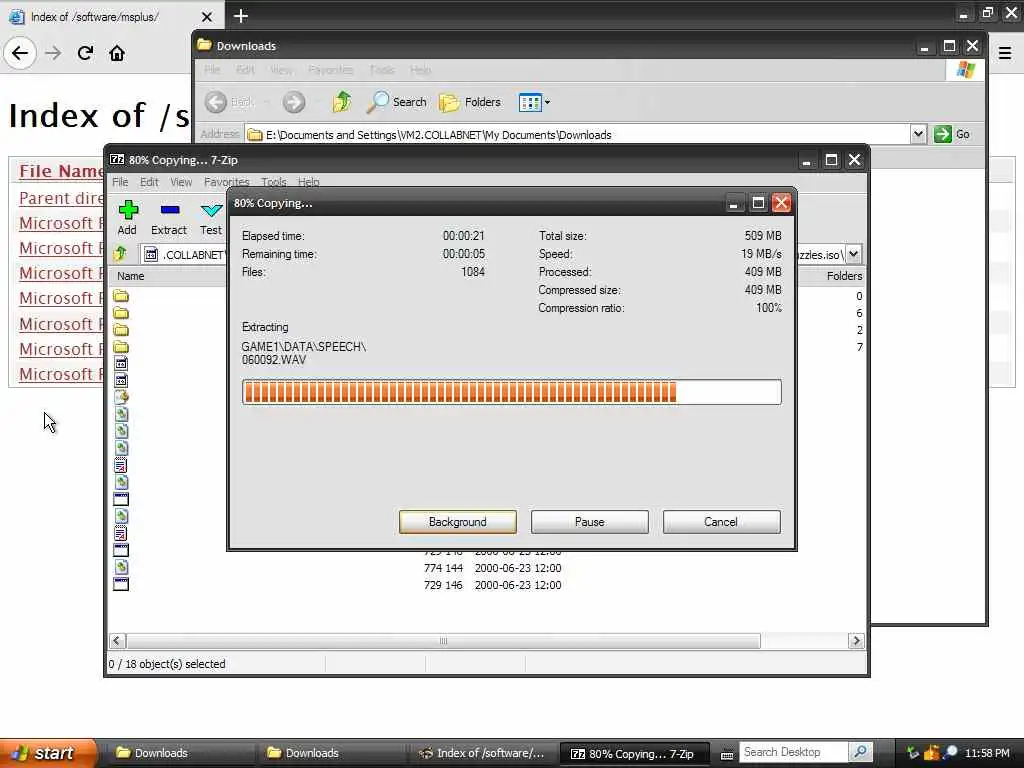This screenshot has height=768, width=1024.
Task: Click the Back button in Downloads toolbar
Action: point(229,102)
